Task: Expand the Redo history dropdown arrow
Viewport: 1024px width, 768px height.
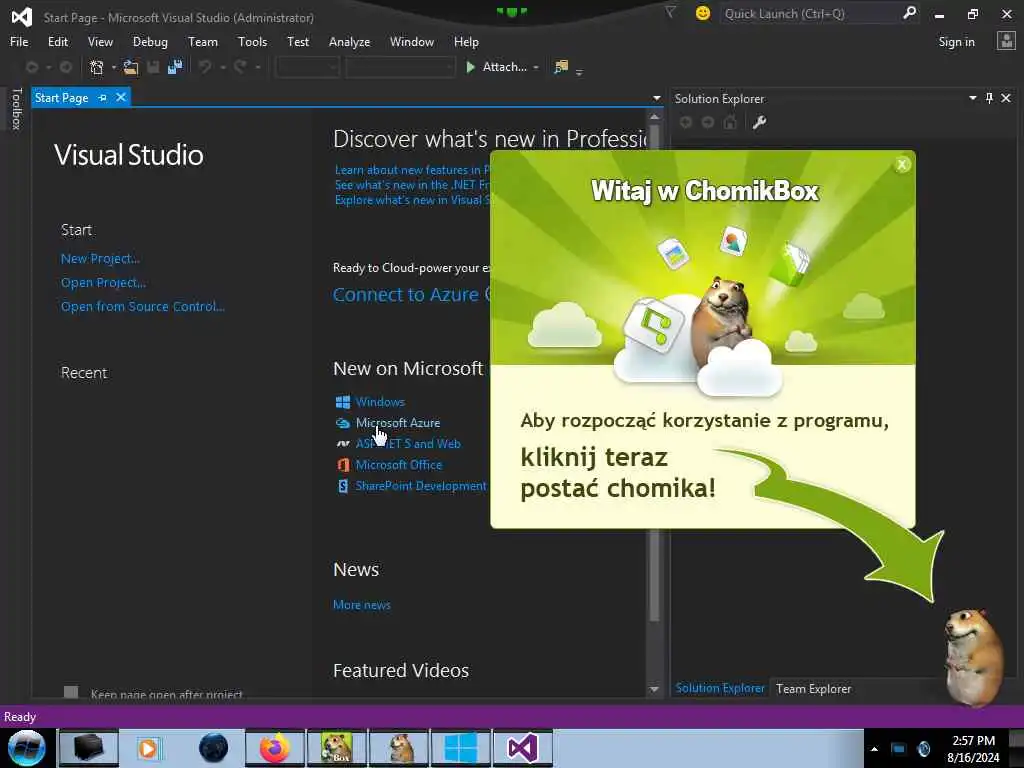Action: coord(258,67)
